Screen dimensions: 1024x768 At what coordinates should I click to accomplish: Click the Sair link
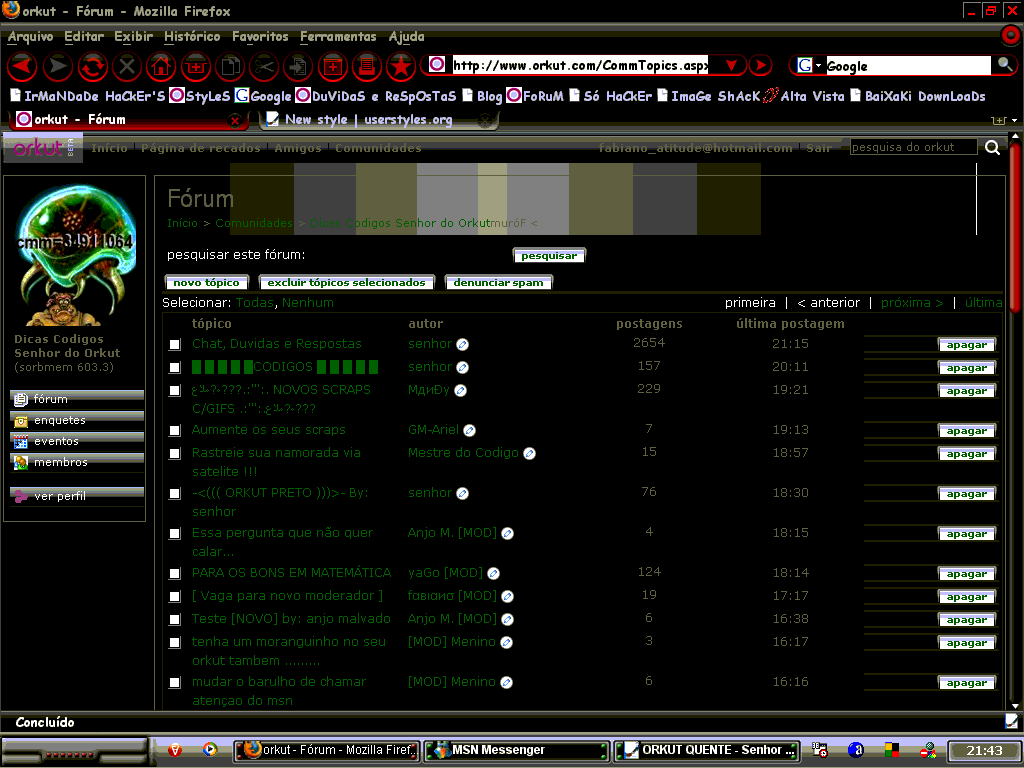coord(818,148)
